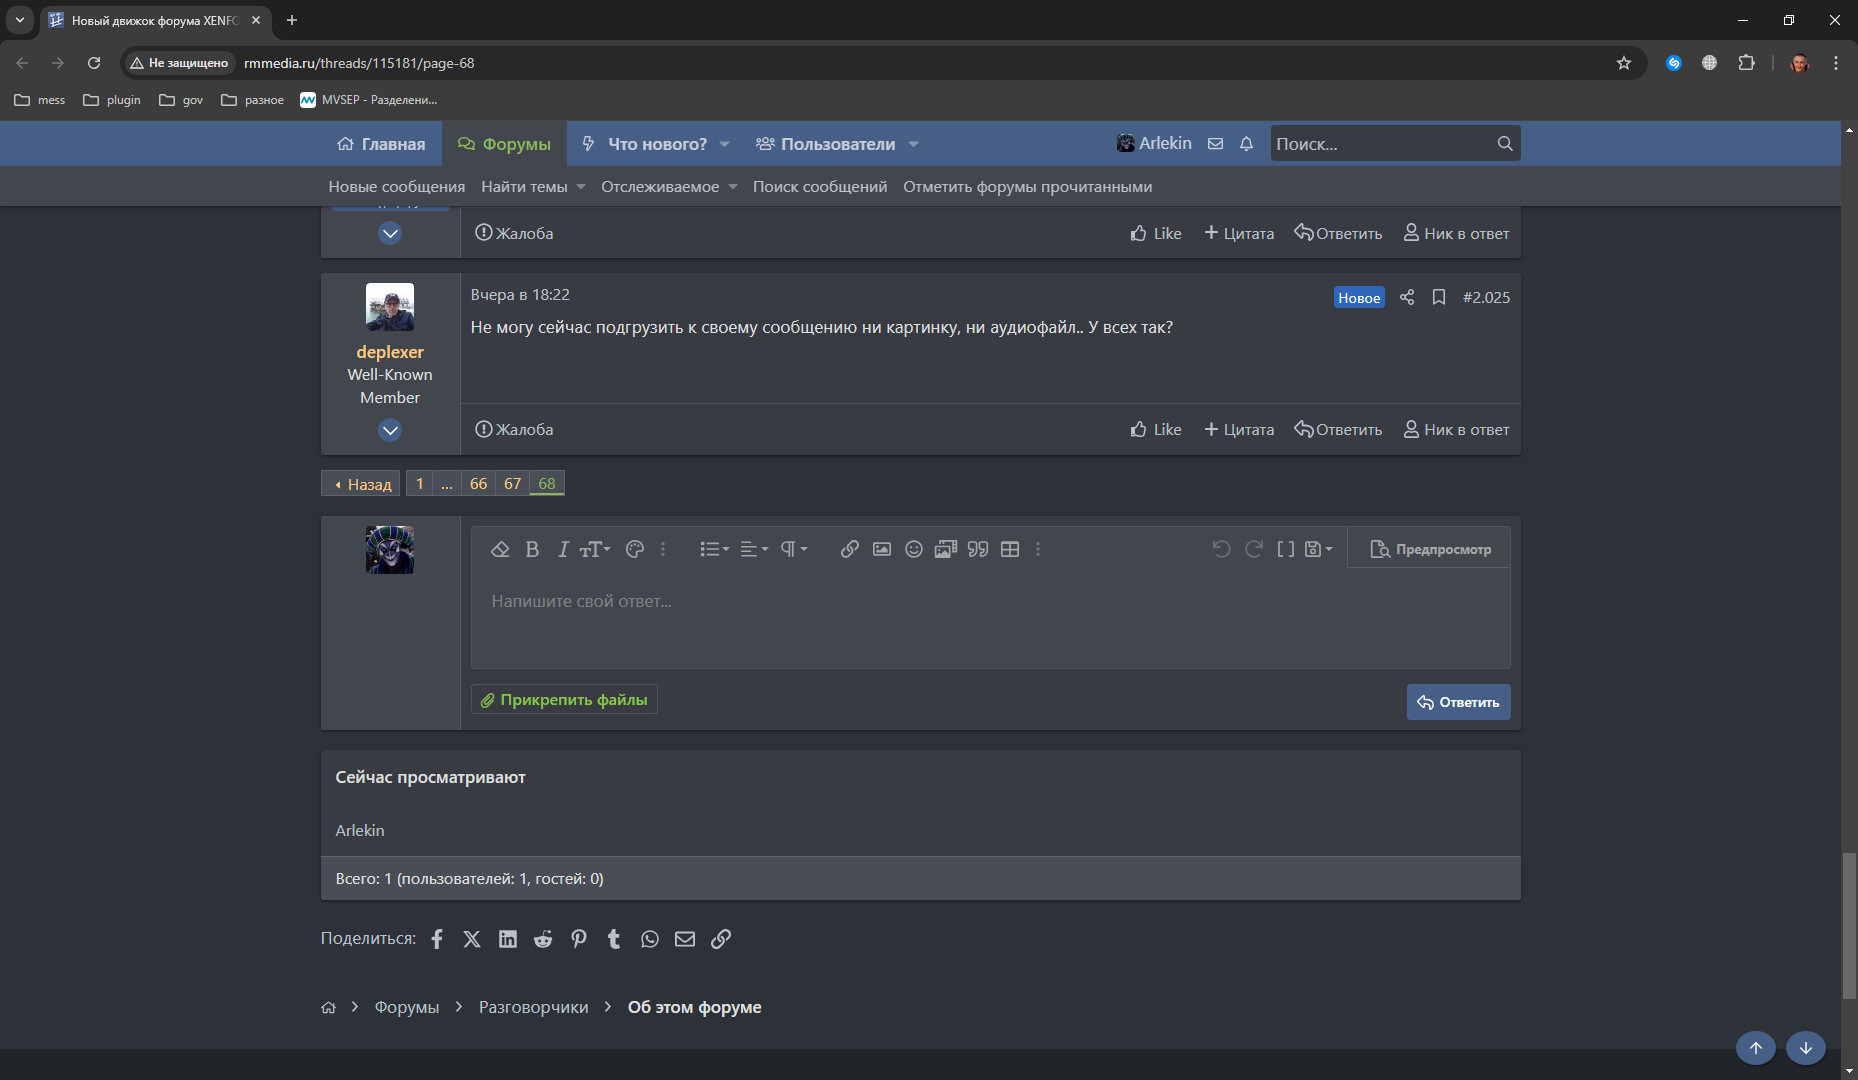Screen dimensions: 1858x1080
Task: Submit reply with the Ответить button
Action: point(1458,702)
